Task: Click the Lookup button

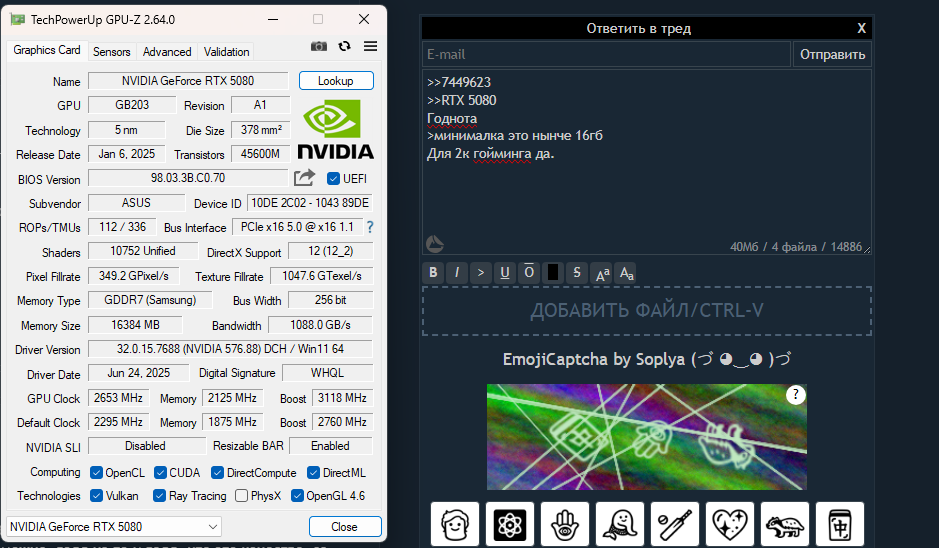Action: [336, 81]
